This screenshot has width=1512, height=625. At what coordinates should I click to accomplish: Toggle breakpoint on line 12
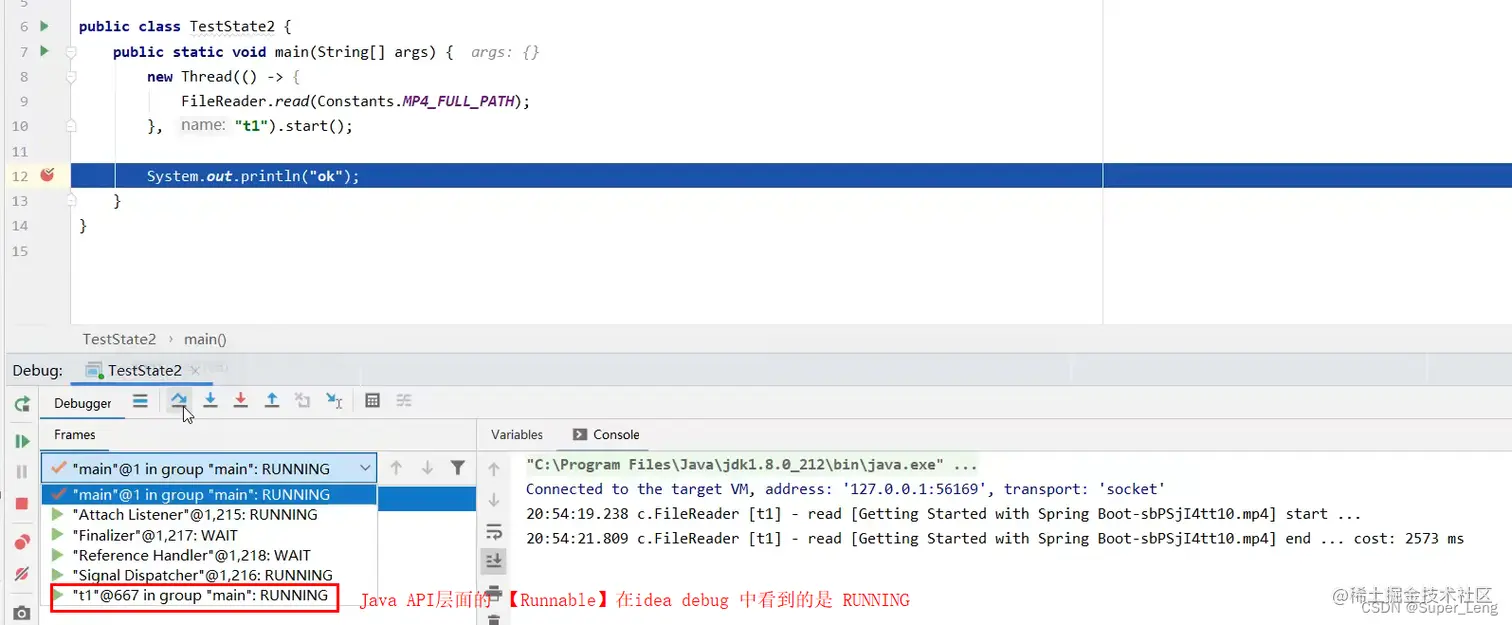pyautogui.click(x=47, y=175)
